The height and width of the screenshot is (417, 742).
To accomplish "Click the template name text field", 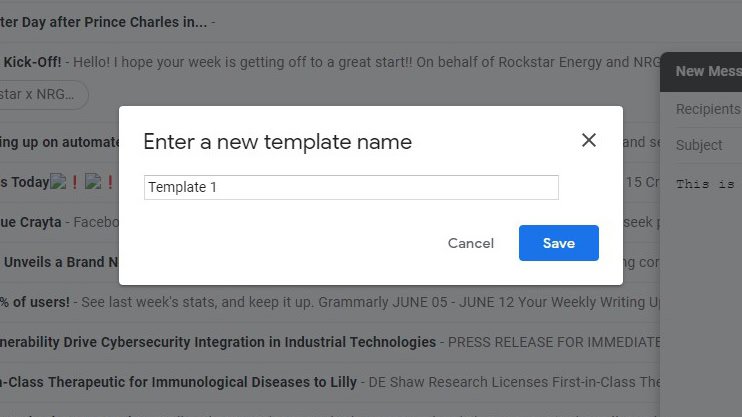I will (351, 187).
